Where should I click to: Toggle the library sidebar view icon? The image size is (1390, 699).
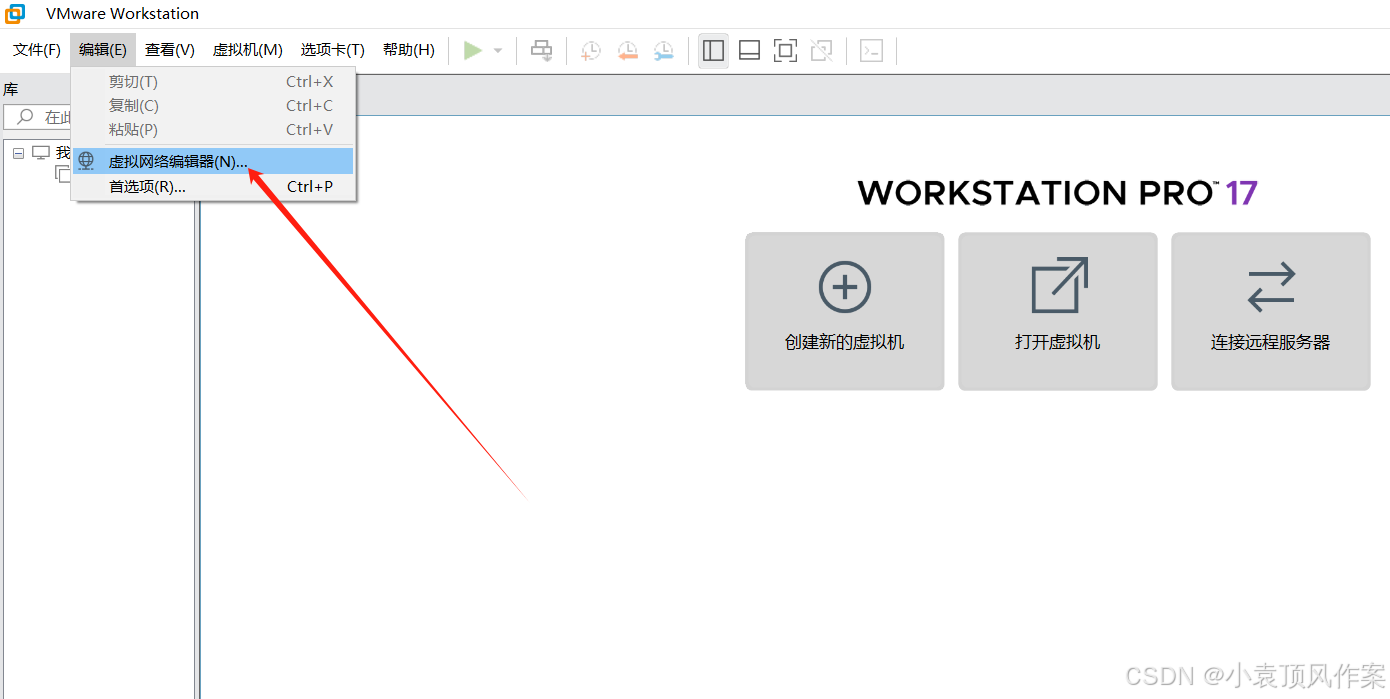pos(713,50)
